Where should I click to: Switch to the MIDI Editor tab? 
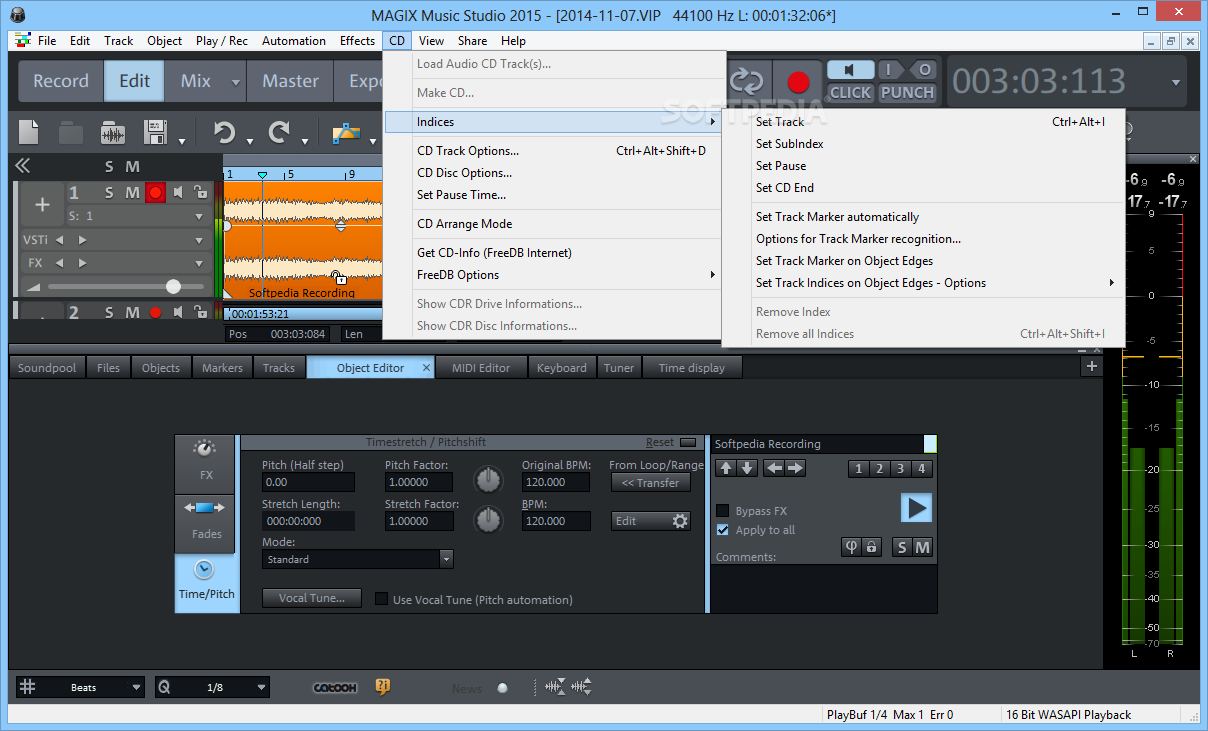481,367
